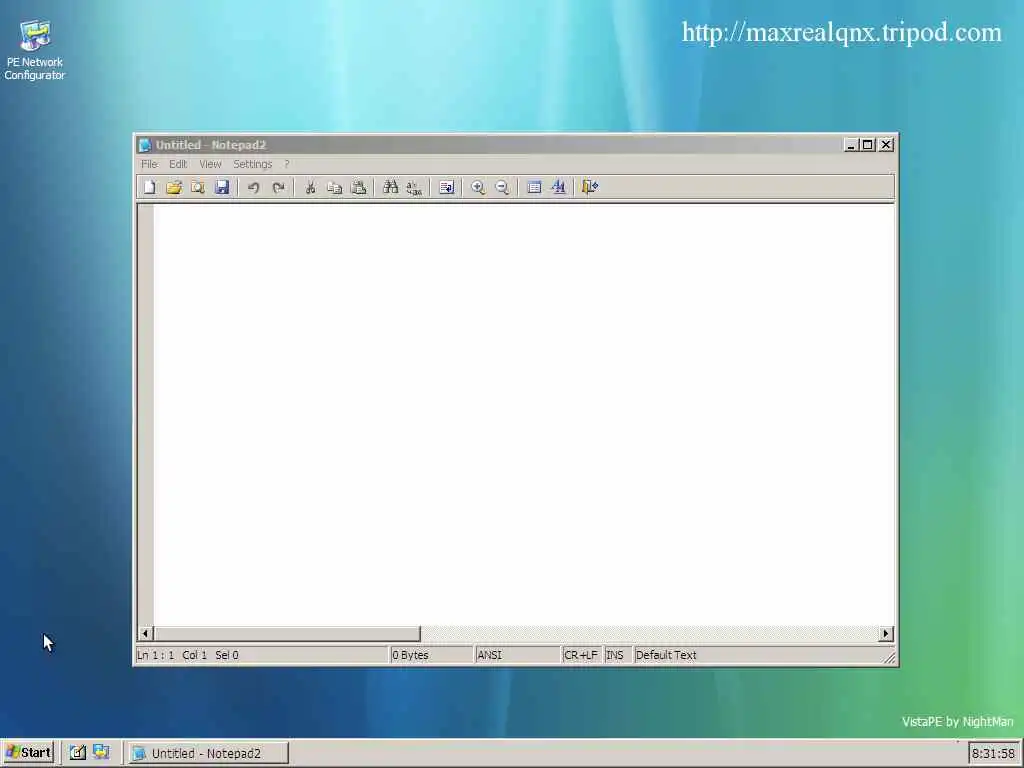
Task: Click the exit door toolbar icon
Action: click(590, 187)
